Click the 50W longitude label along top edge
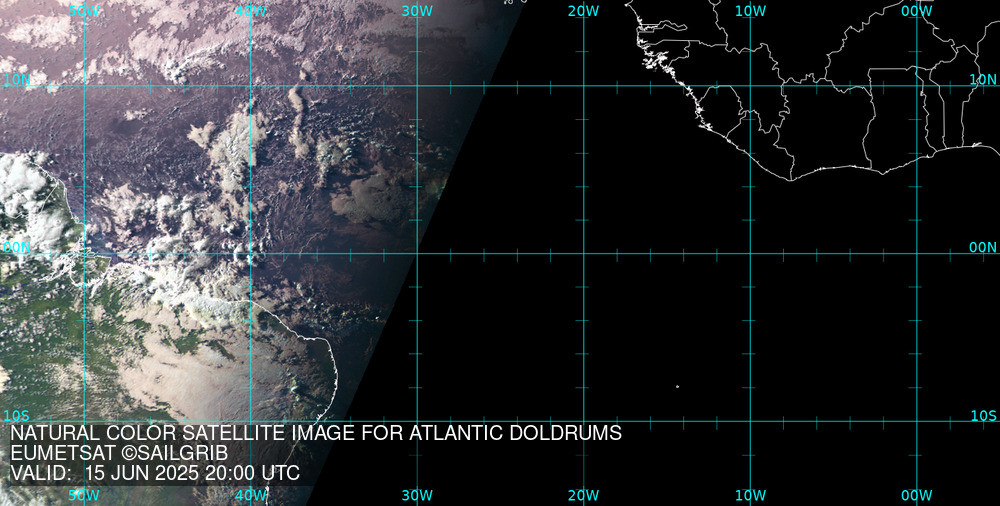 coord(84,11)
